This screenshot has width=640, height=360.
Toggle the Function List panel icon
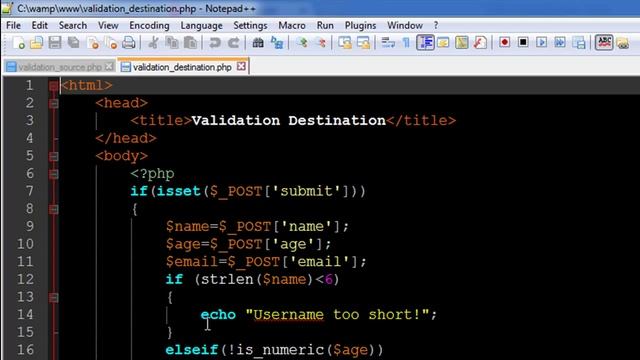click(x=480, y=42)
